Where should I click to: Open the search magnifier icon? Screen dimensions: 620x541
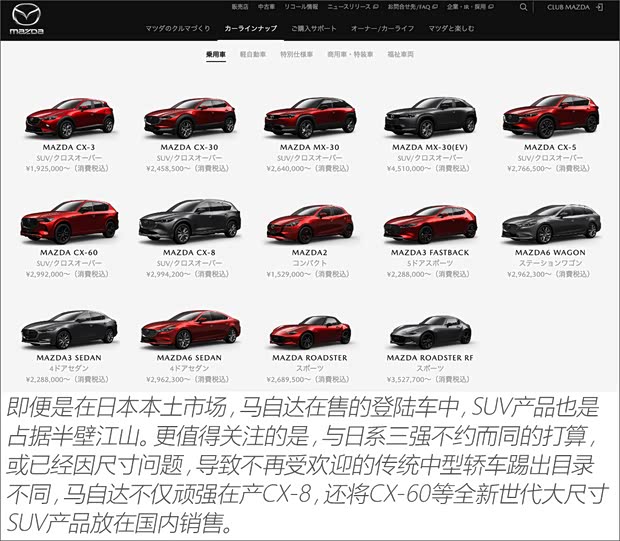click(523, 7)
